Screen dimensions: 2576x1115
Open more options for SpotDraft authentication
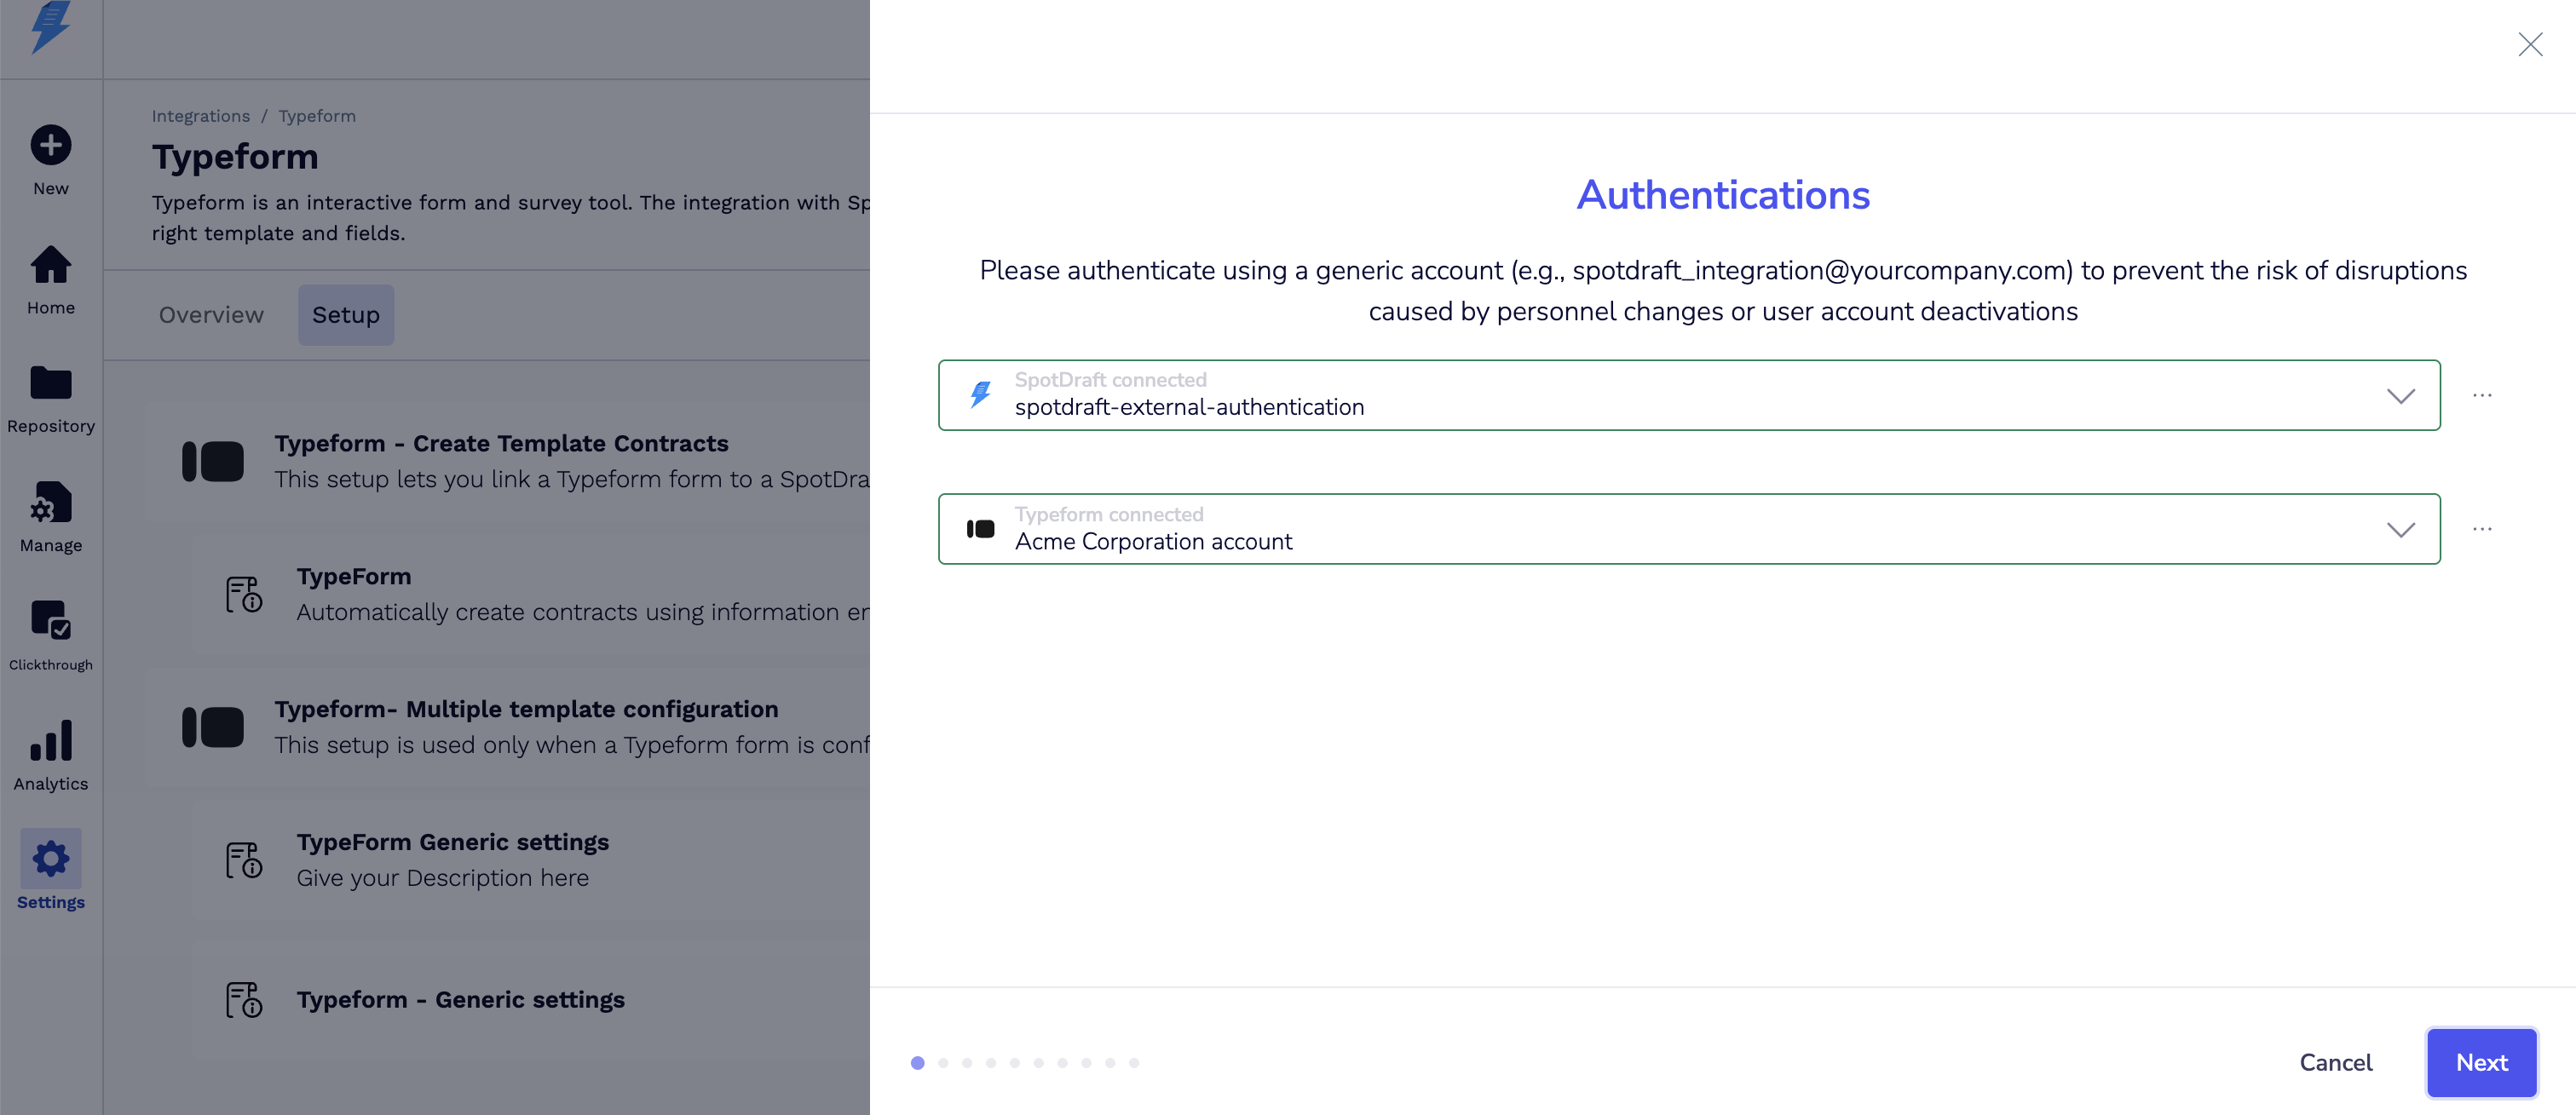[x=2482, y=396]
